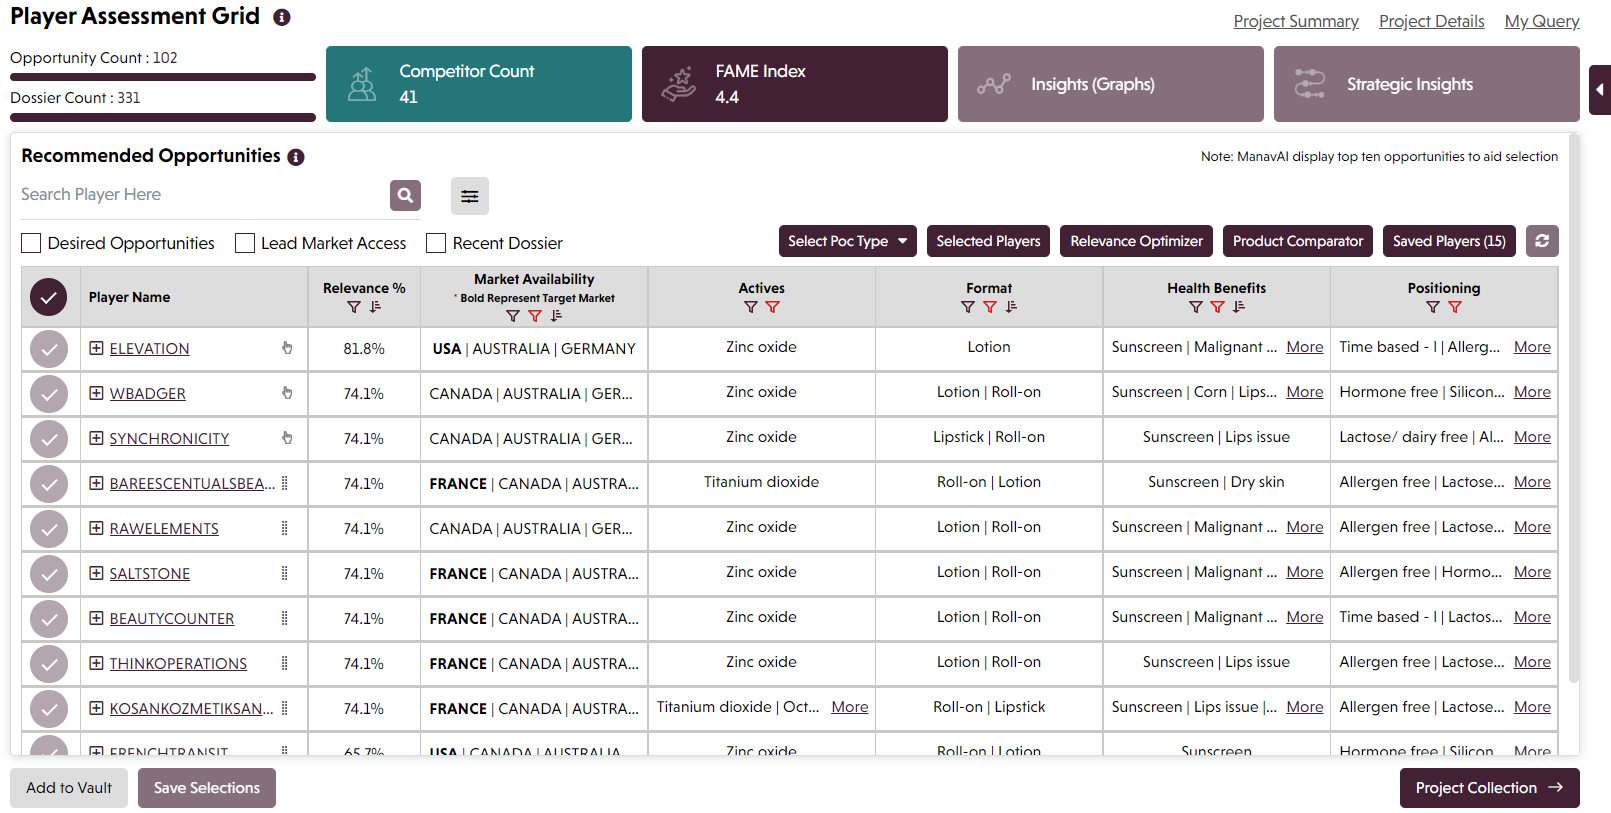The height and width of the screenshot is (813, 1611).
Task: Toggle Lead Market Access checkbox
Action: [x=245, y=243]
